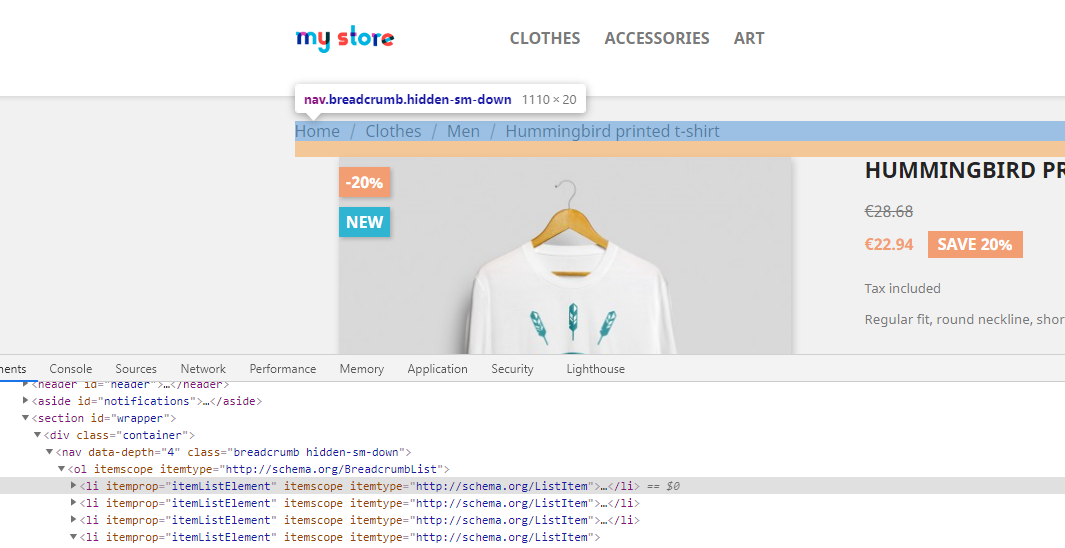Open the Network tab
1065x548 pixels.
click(x=203, y=369)
